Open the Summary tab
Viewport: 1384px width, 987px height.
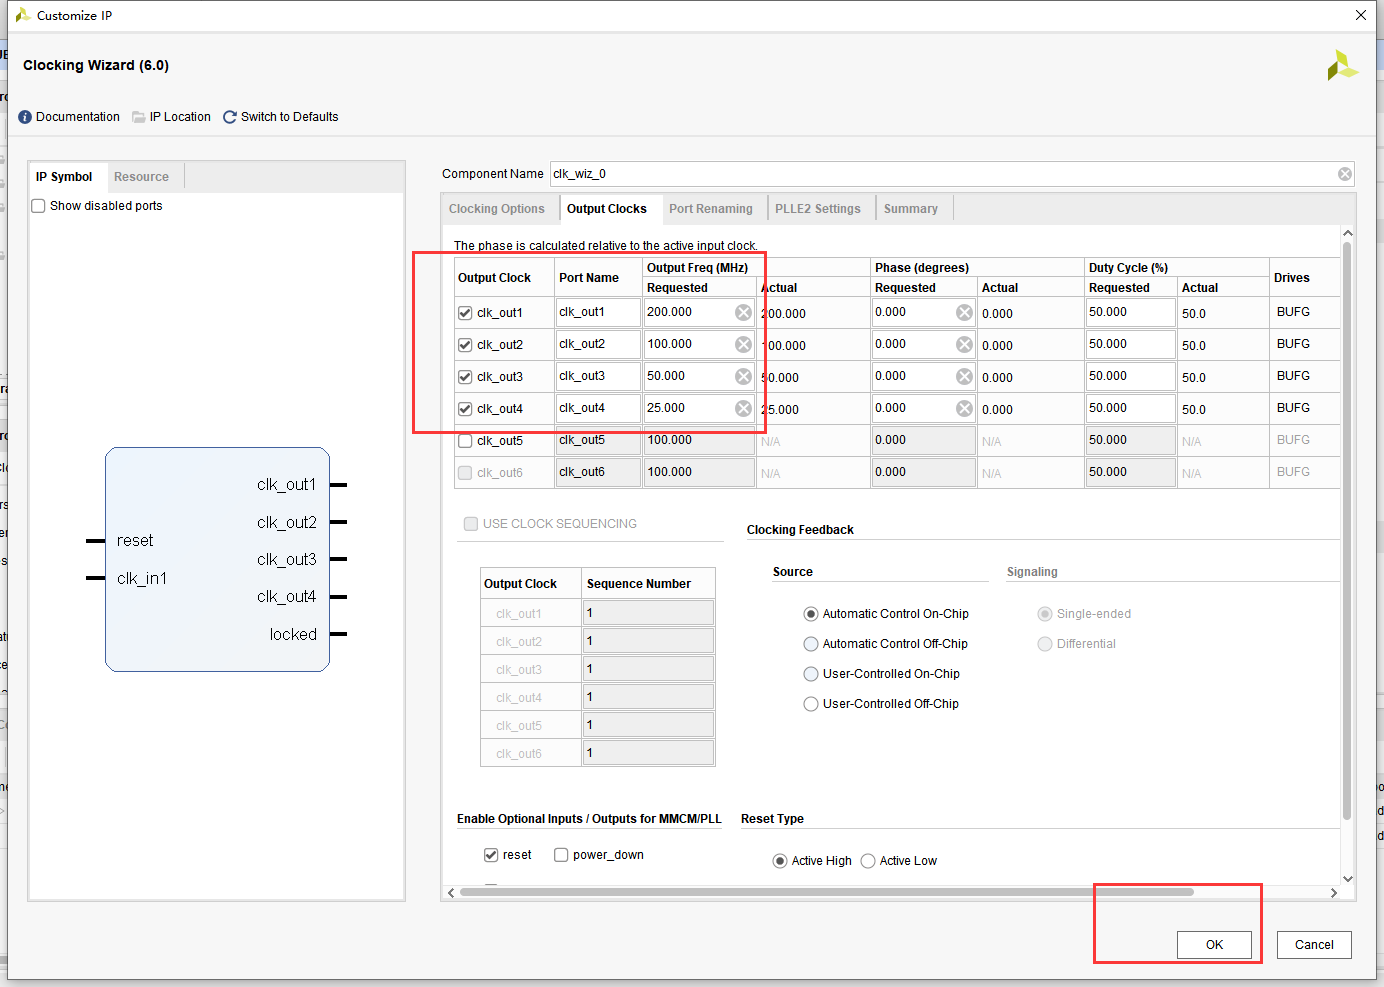point(911,209)
